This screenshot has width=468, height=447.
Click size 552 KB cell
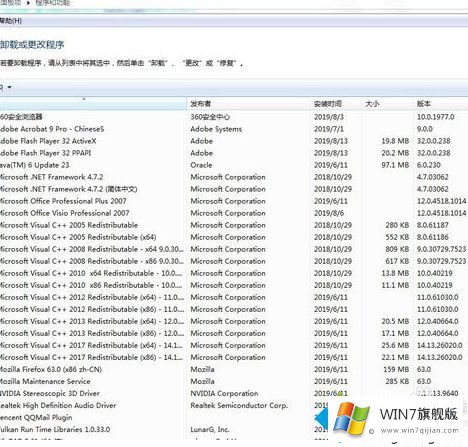(397, 237)
